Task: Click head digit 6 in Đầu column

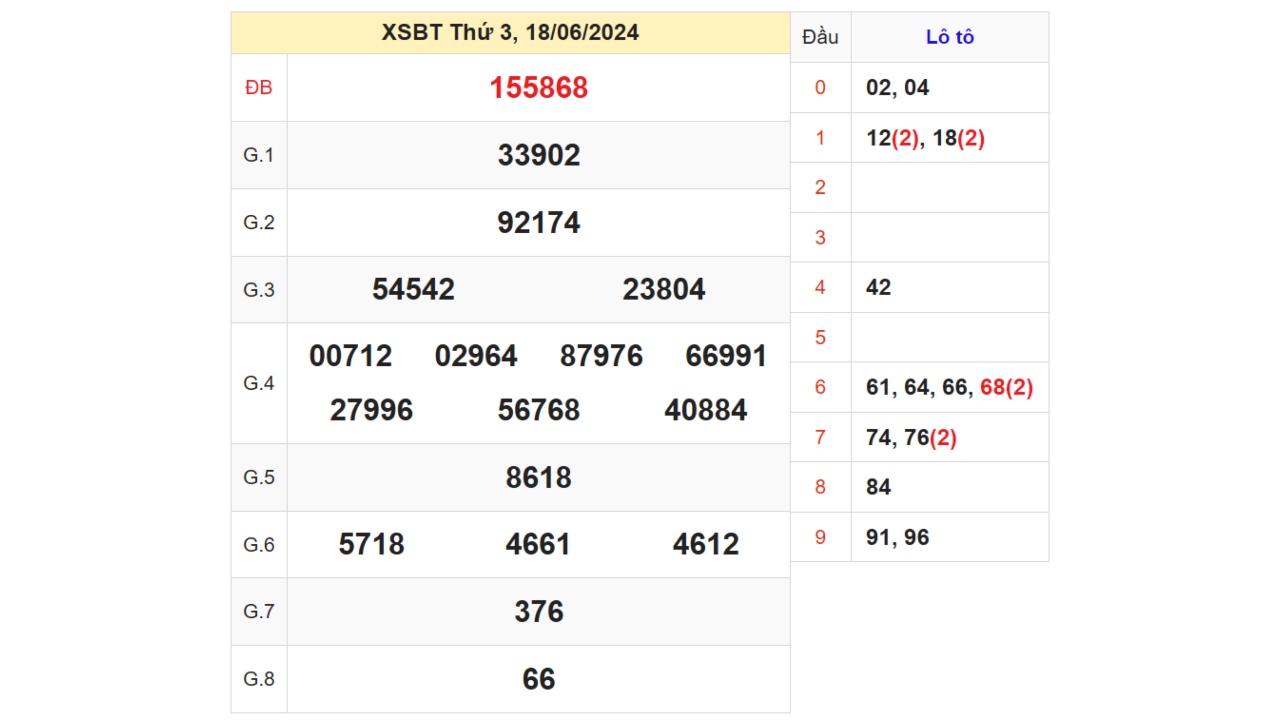Action: click(821, 388)
